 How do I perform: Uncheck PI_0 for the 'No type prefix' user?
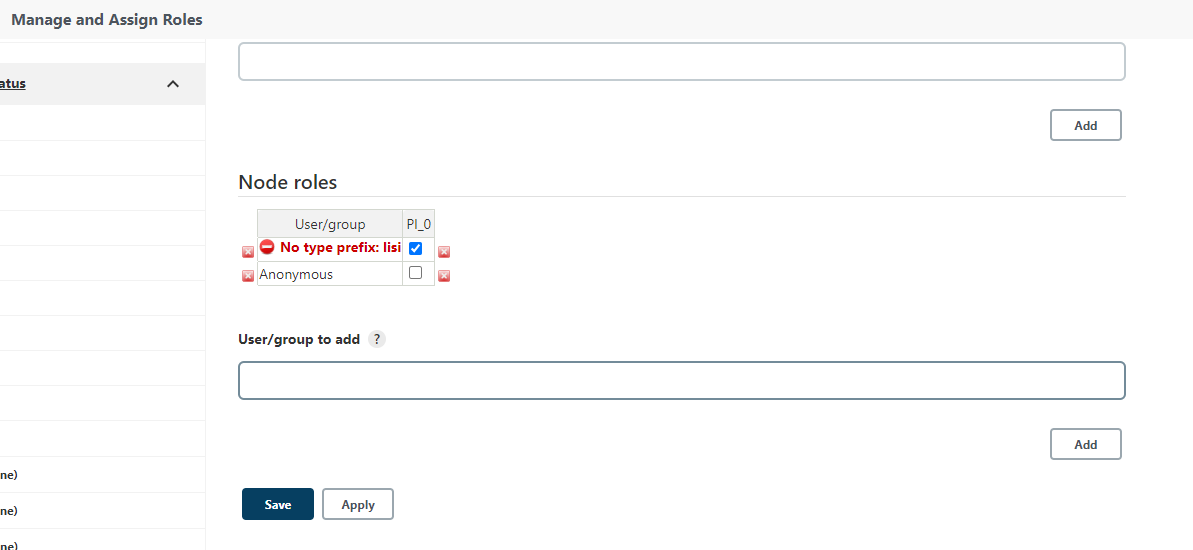click(416, 248)
